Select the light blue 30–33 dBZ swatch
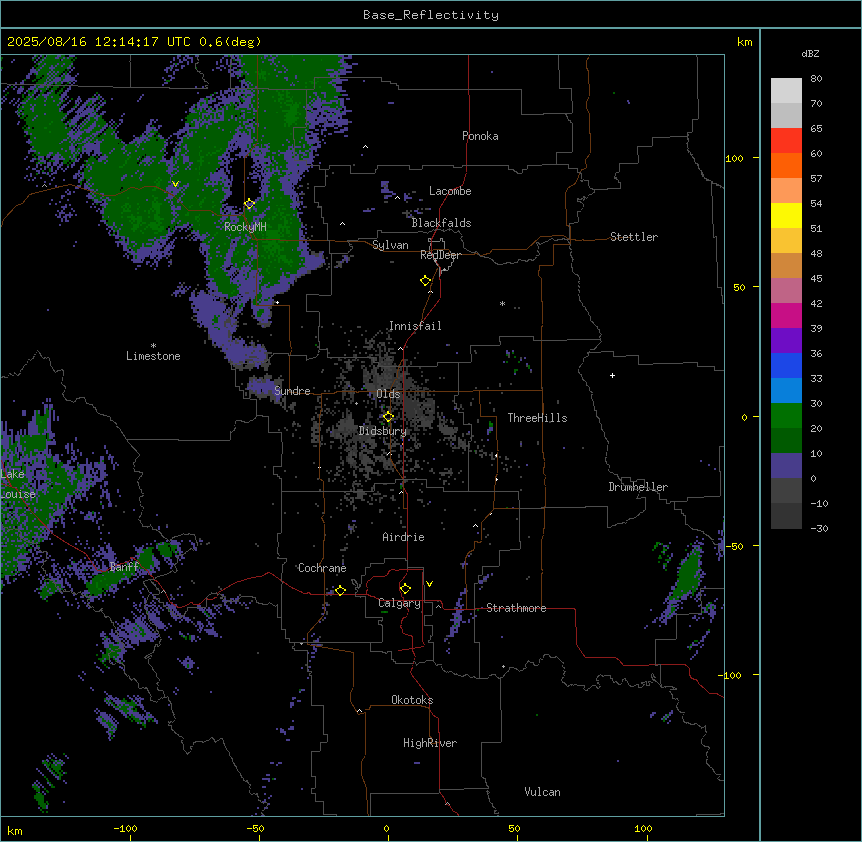Image resolution: width=862 pixels, height=842 pixels. click(x=786, y=391)
